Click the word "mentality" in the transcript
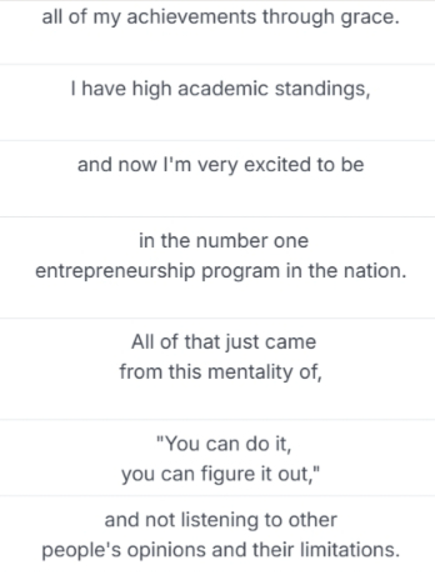The height and width of the screenshot is (572, 435). tap(252, 372)
